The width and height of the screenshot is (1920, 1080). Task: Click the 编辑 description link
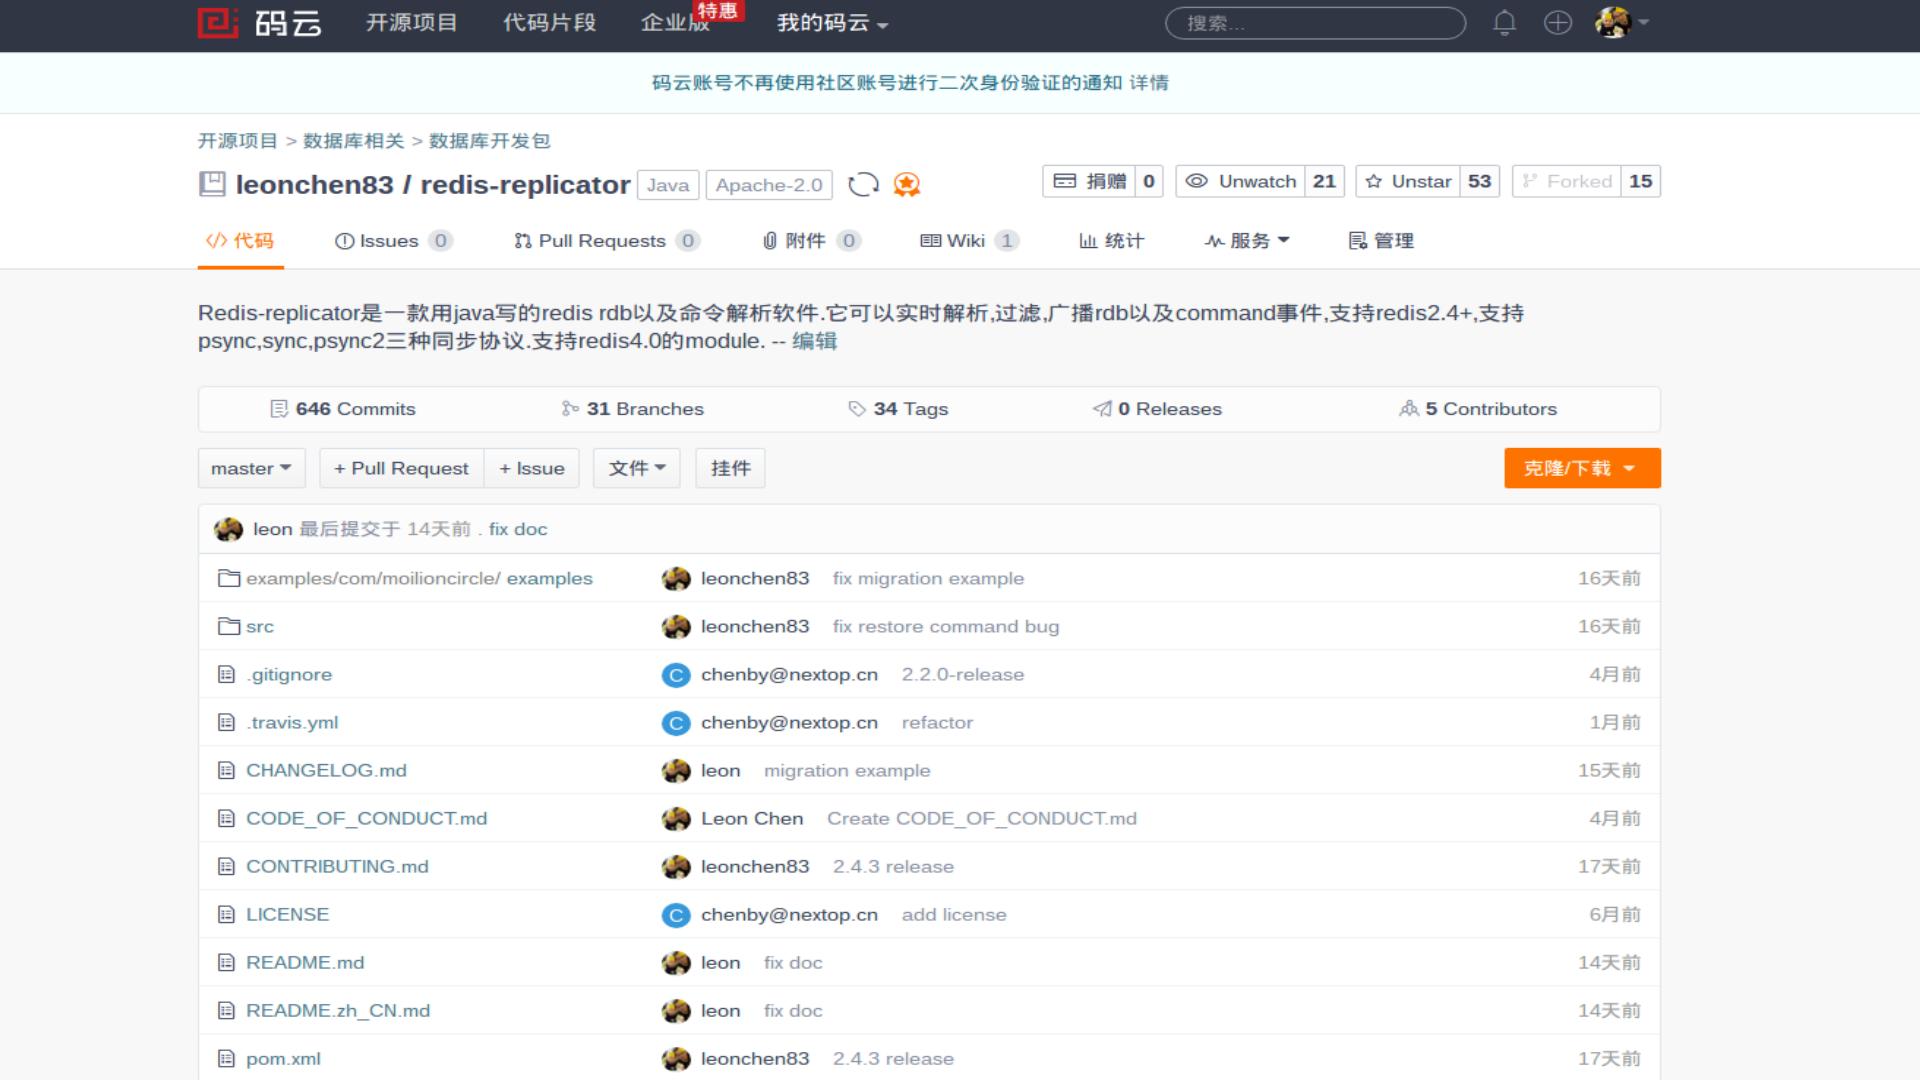tap(814, 341)
